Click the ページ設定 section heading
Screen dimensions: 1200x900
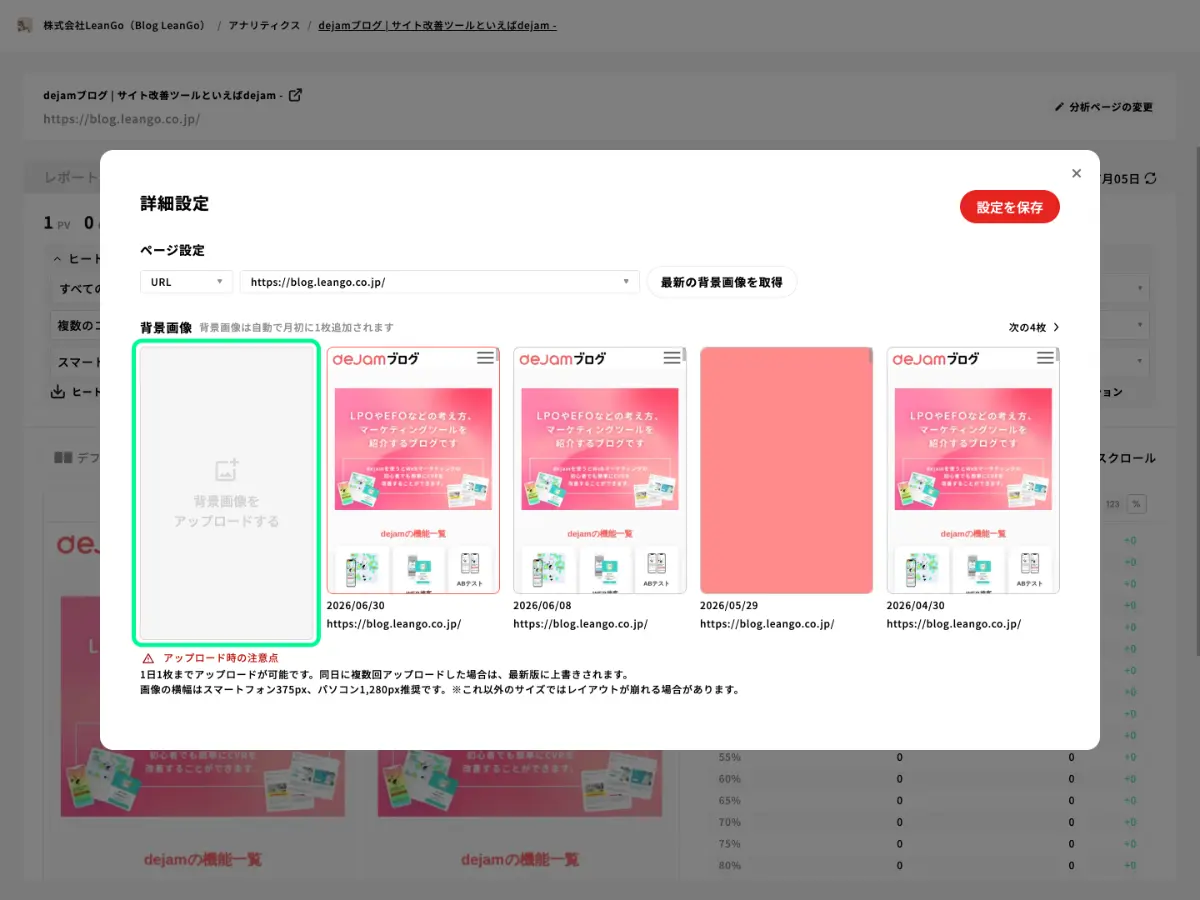172,250
